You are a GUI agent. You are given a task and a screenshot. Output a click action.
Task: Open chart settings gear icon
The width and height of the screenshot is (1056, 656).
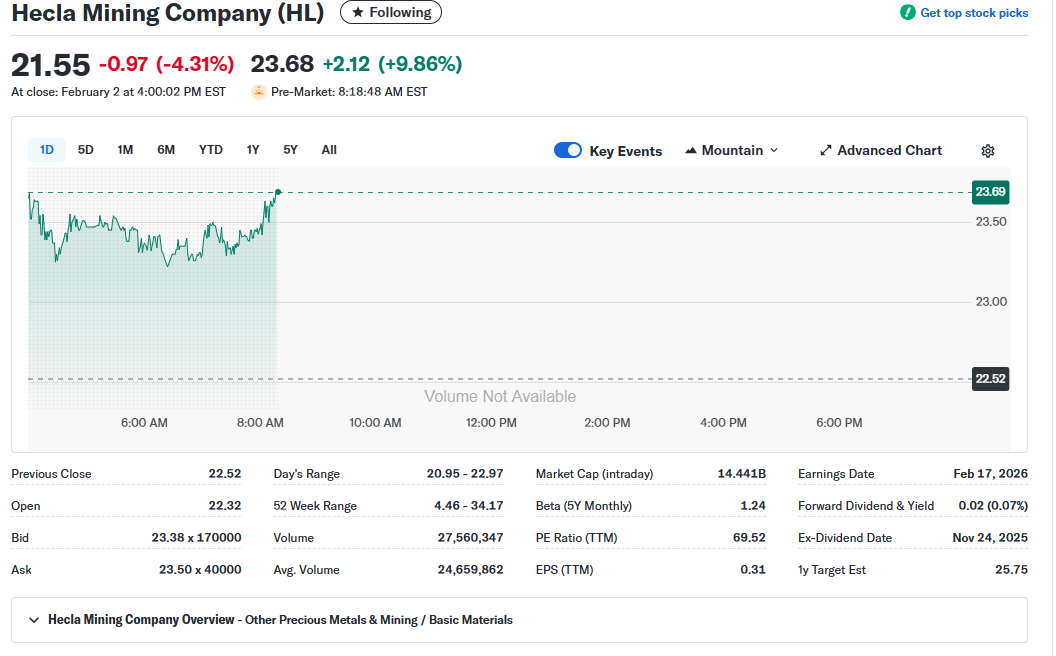987,151
